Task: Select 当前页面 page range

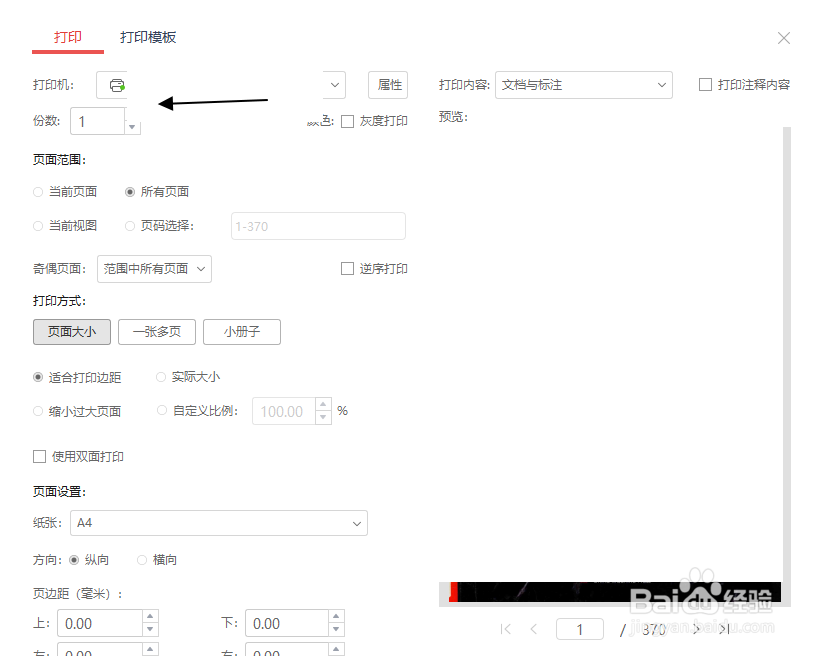Action: pyautogui.click(x=37, y=191)
